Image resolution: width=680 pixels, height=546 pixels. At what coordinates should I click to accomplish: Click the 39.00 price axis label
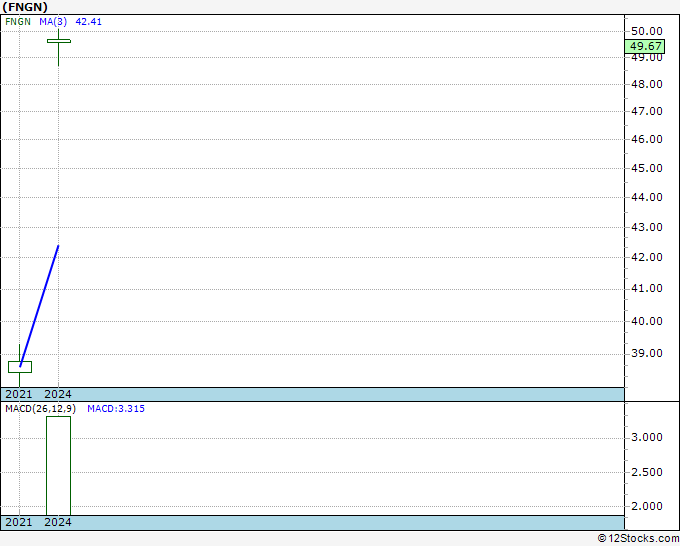coord(646,353)
